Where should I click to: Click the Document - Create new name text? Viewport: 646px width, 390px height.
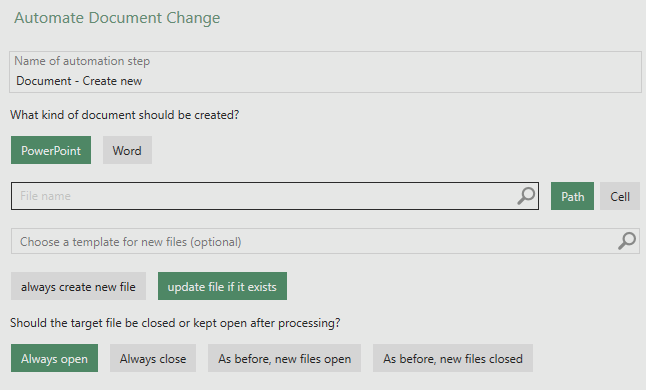coord(79,81)
